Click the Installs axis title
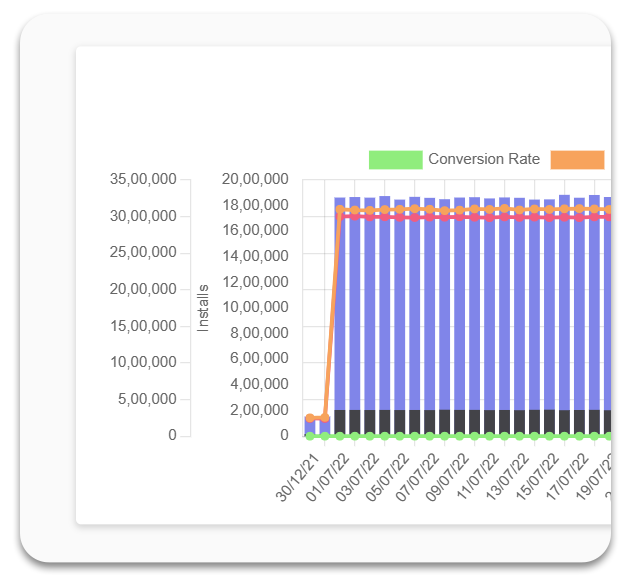Screen dimensions: 631x576 coord(203,308)
